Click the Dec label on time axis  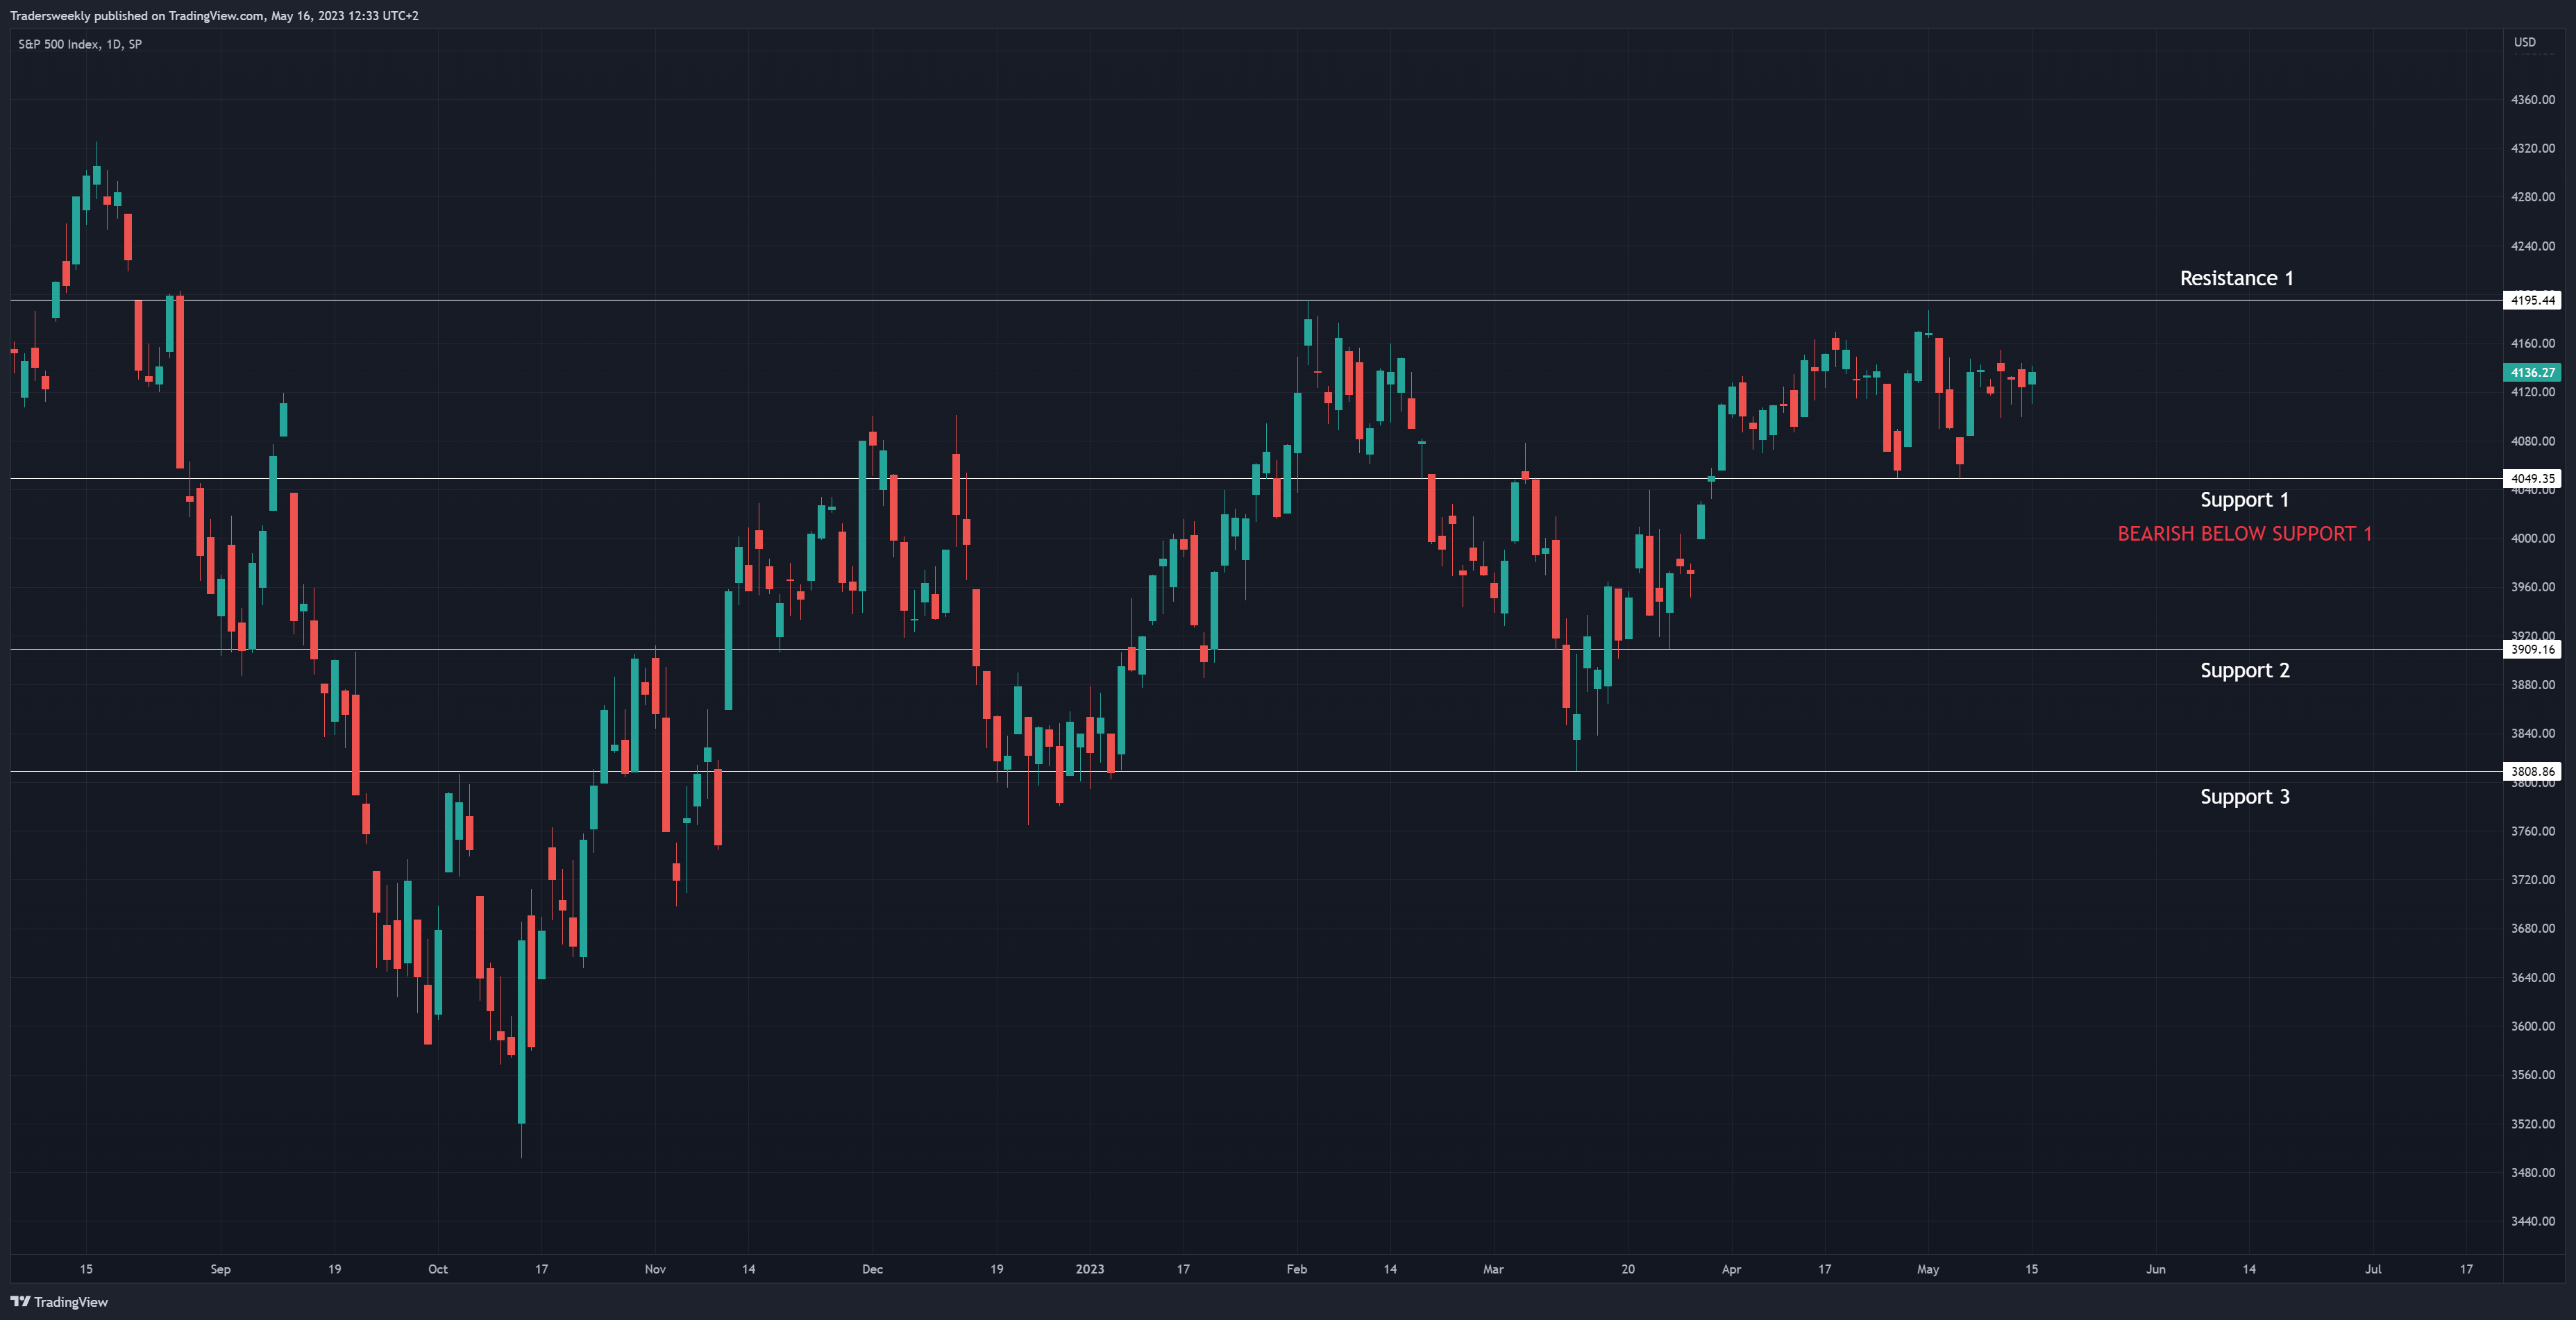pos(872,1269)
